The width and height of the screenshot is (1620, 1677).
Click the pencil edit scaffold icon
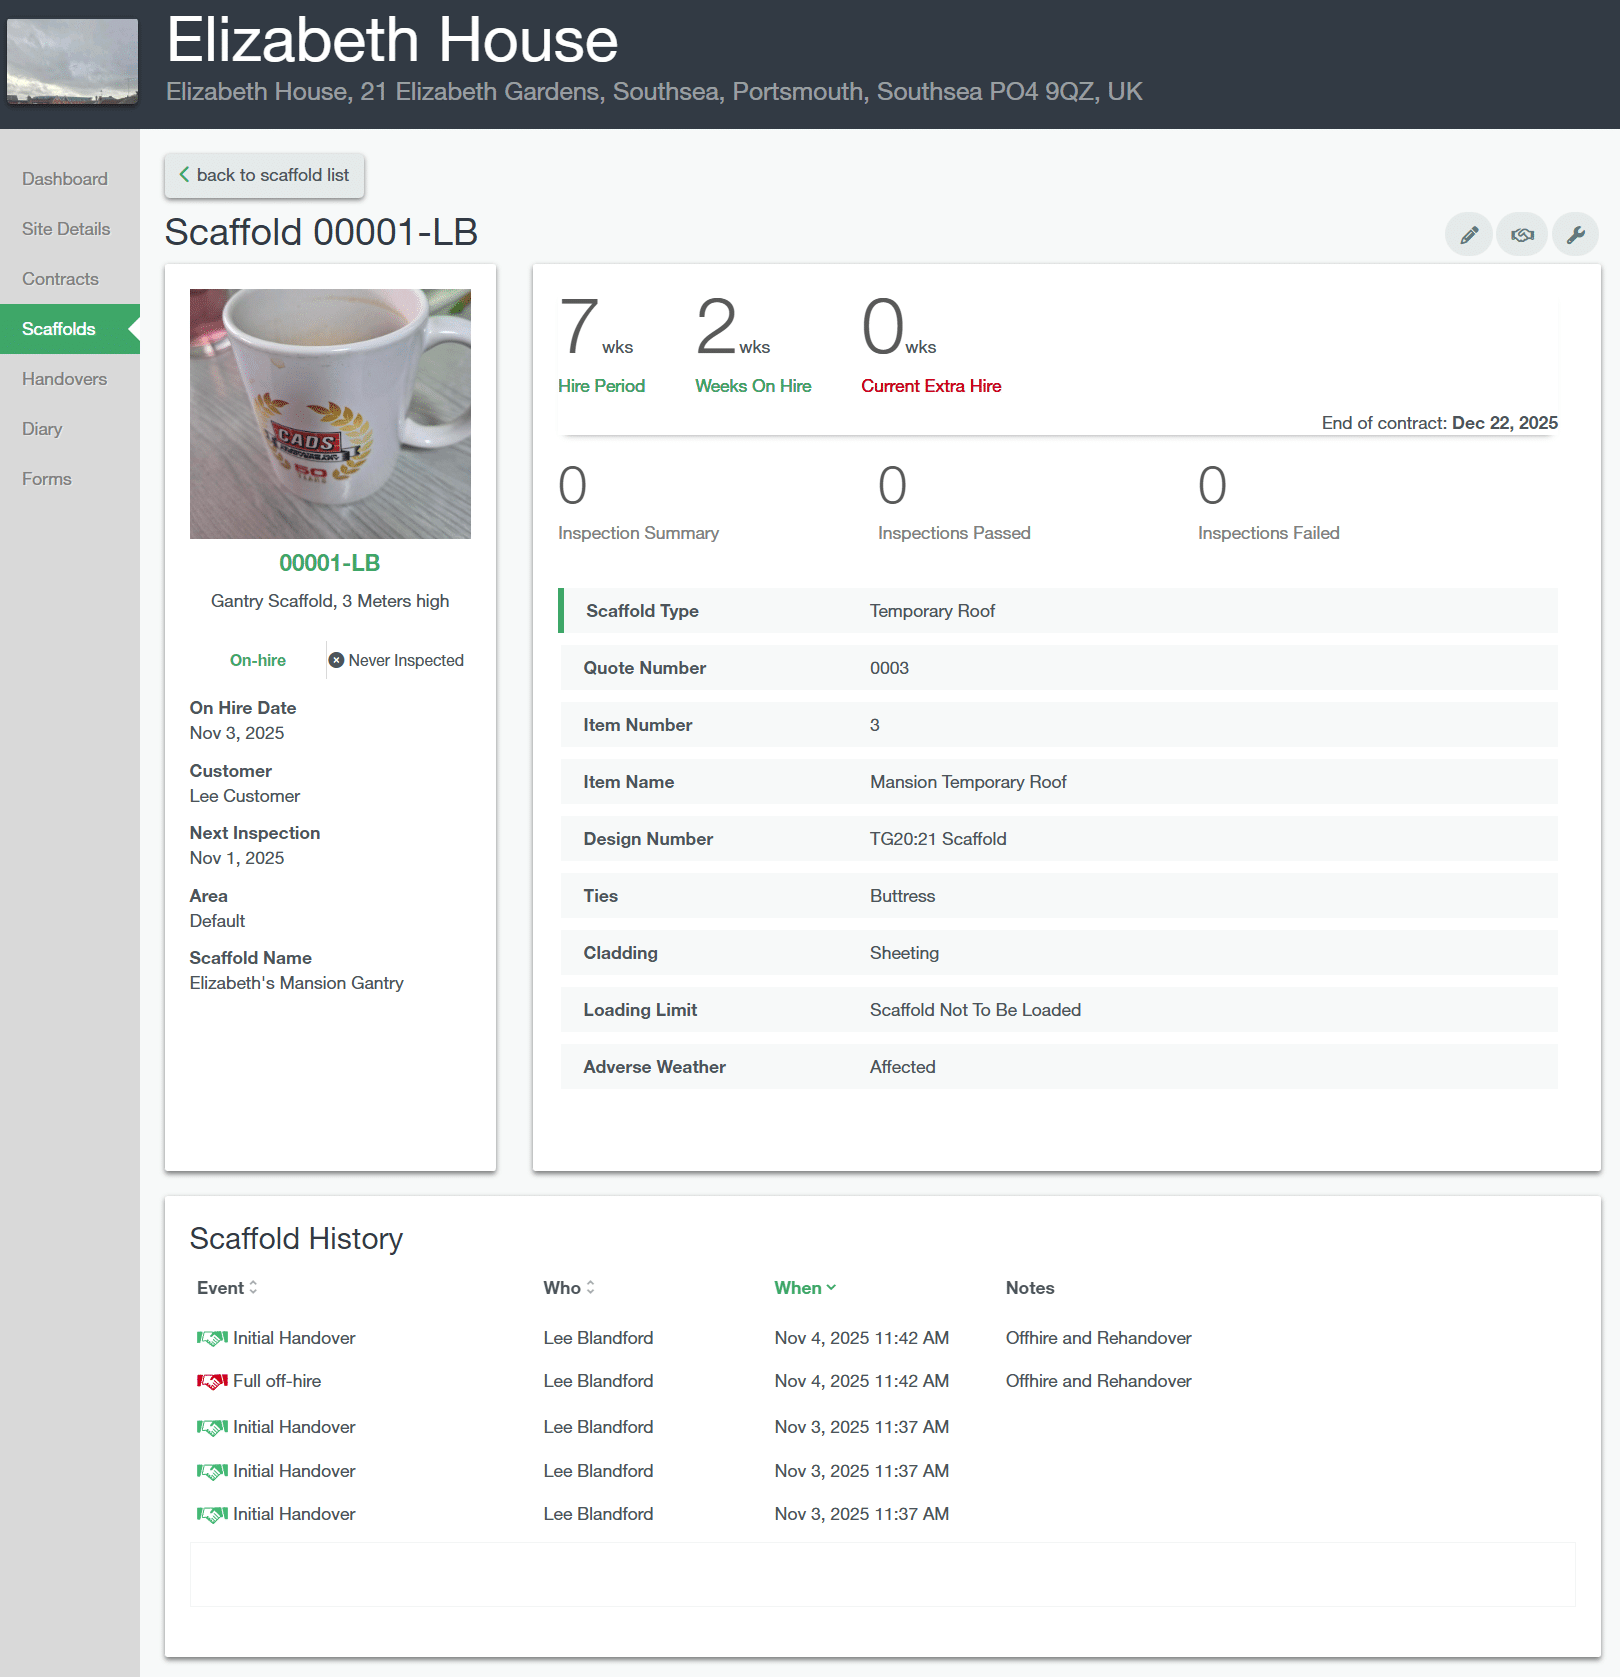pos(1468,235)
